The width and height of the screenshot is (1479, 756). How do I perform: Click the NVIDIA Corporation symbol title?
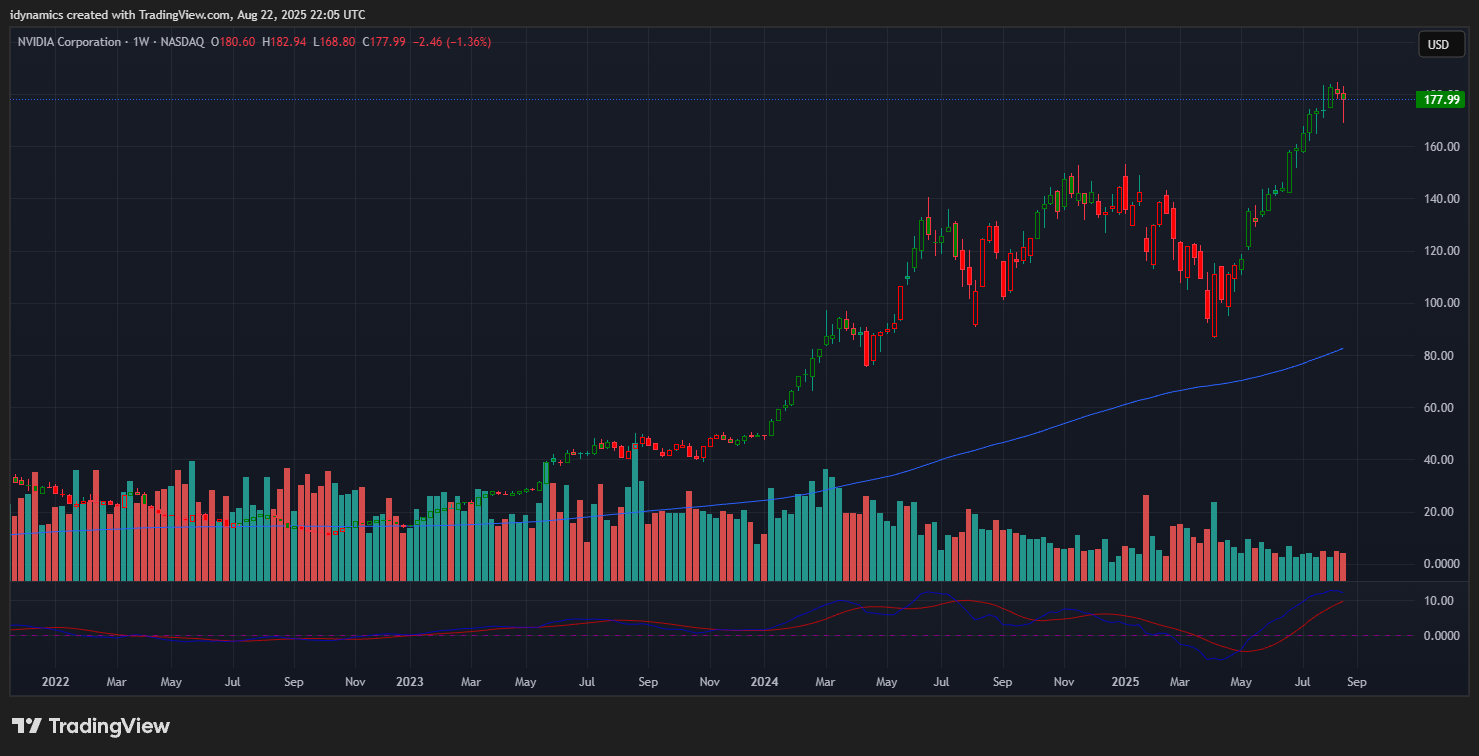point(69,42)
